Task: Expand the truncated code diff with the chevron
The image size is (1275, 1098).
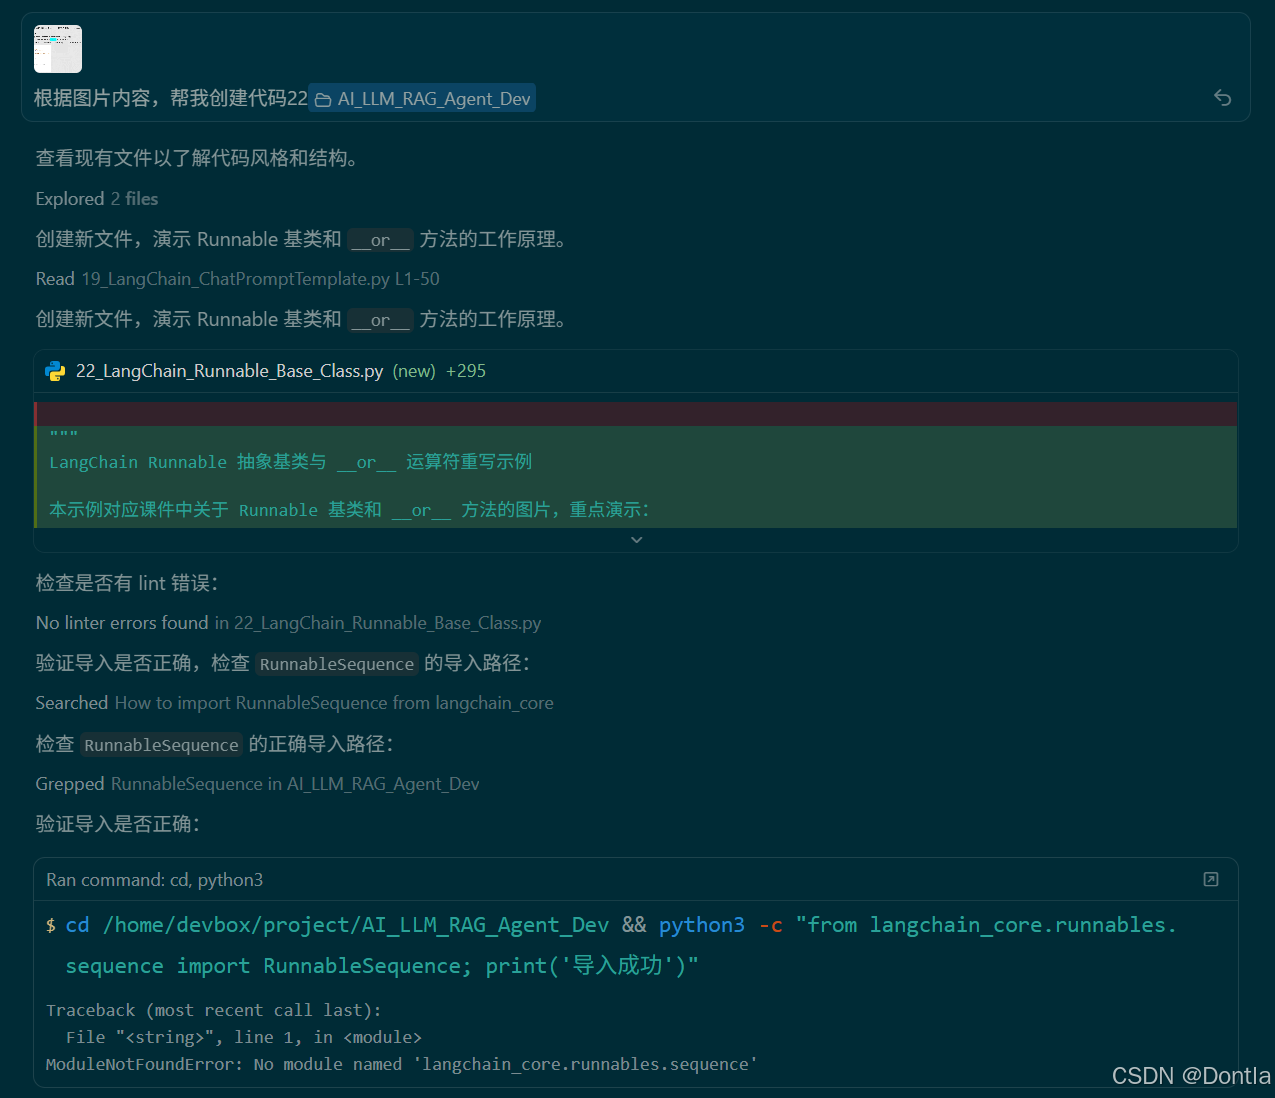Action: pos(636,539)
